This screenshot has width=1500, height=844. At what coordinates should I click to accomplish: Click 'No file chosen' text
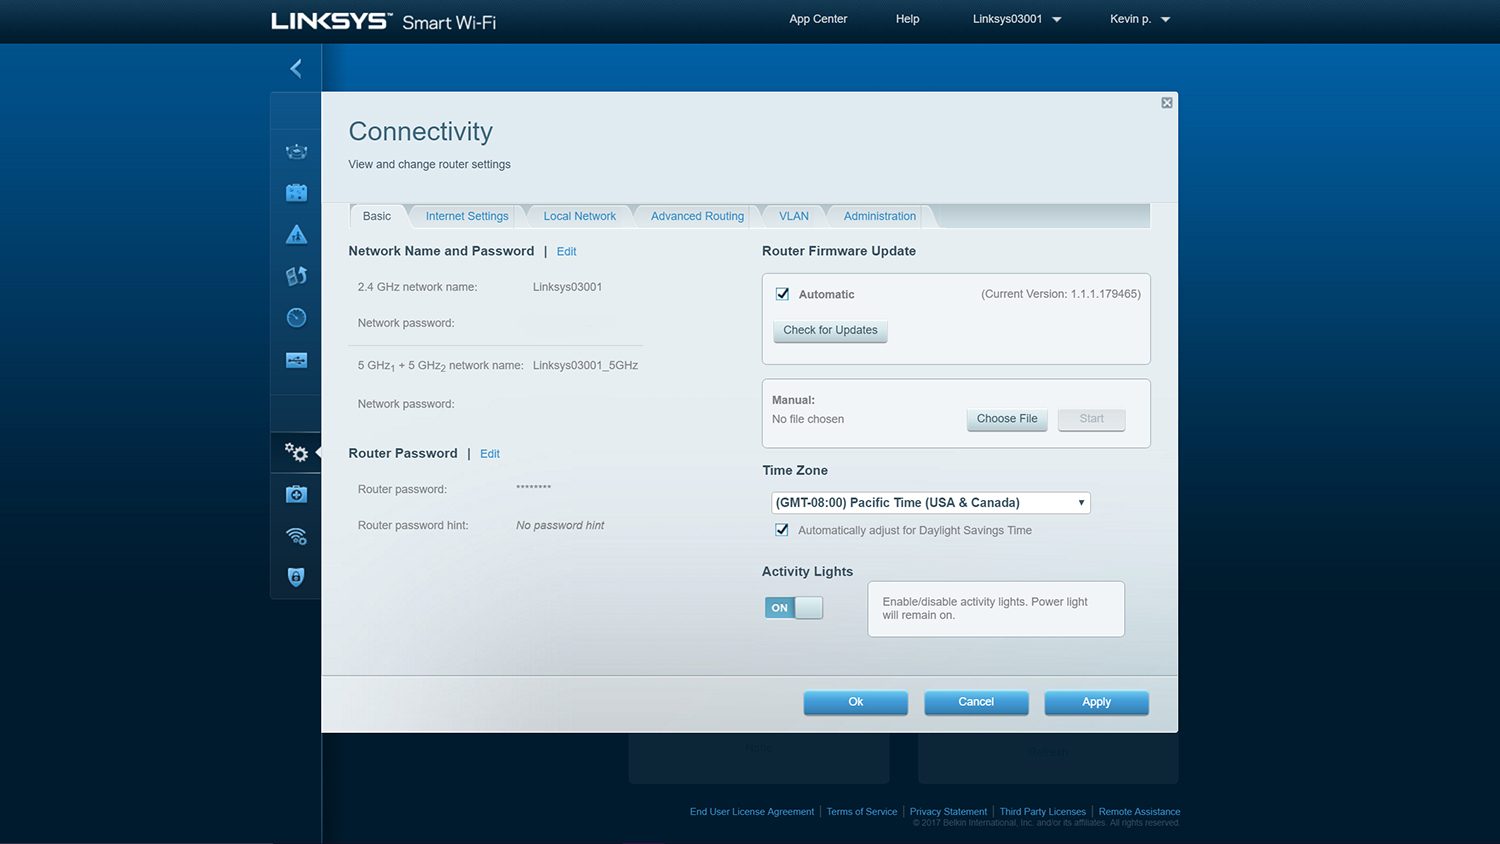[808, 420]
